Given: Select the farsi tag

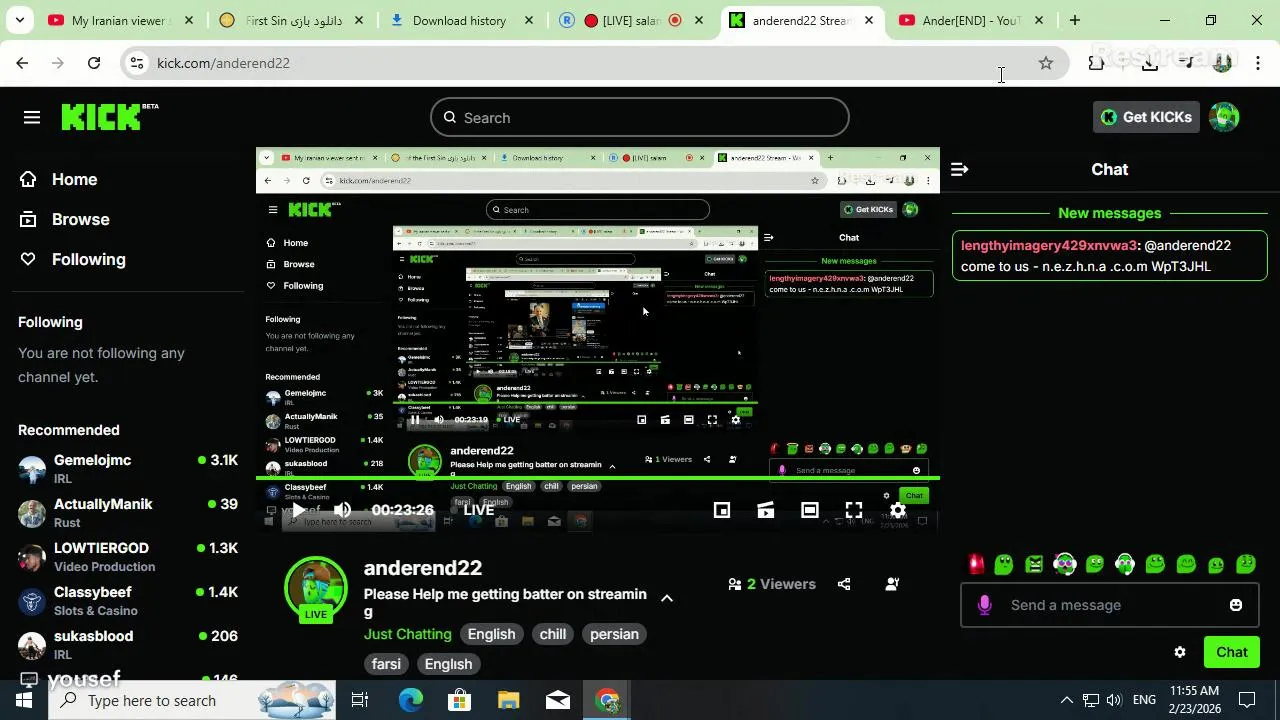Looking at the screenshot, I should (386, 664).
